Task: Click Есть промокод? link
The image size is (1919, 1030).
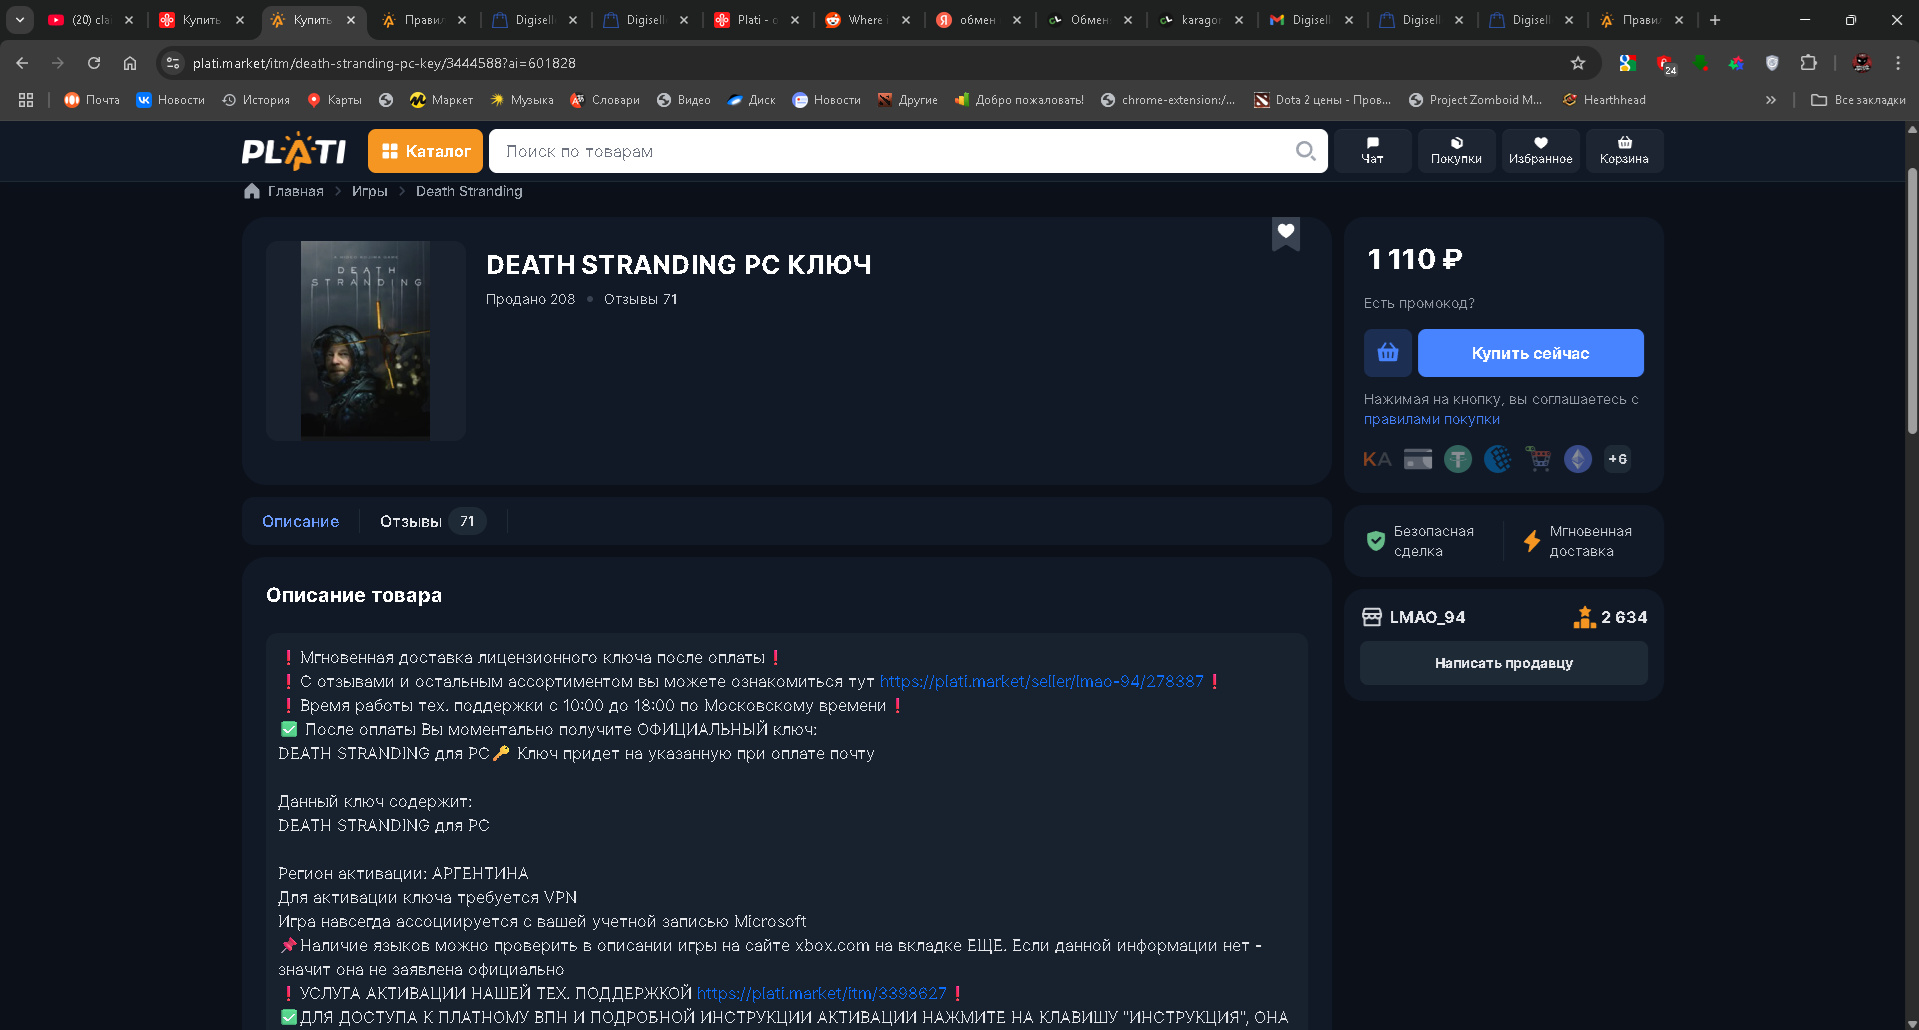Action: pyautogui.click(x=1419, y=303)
